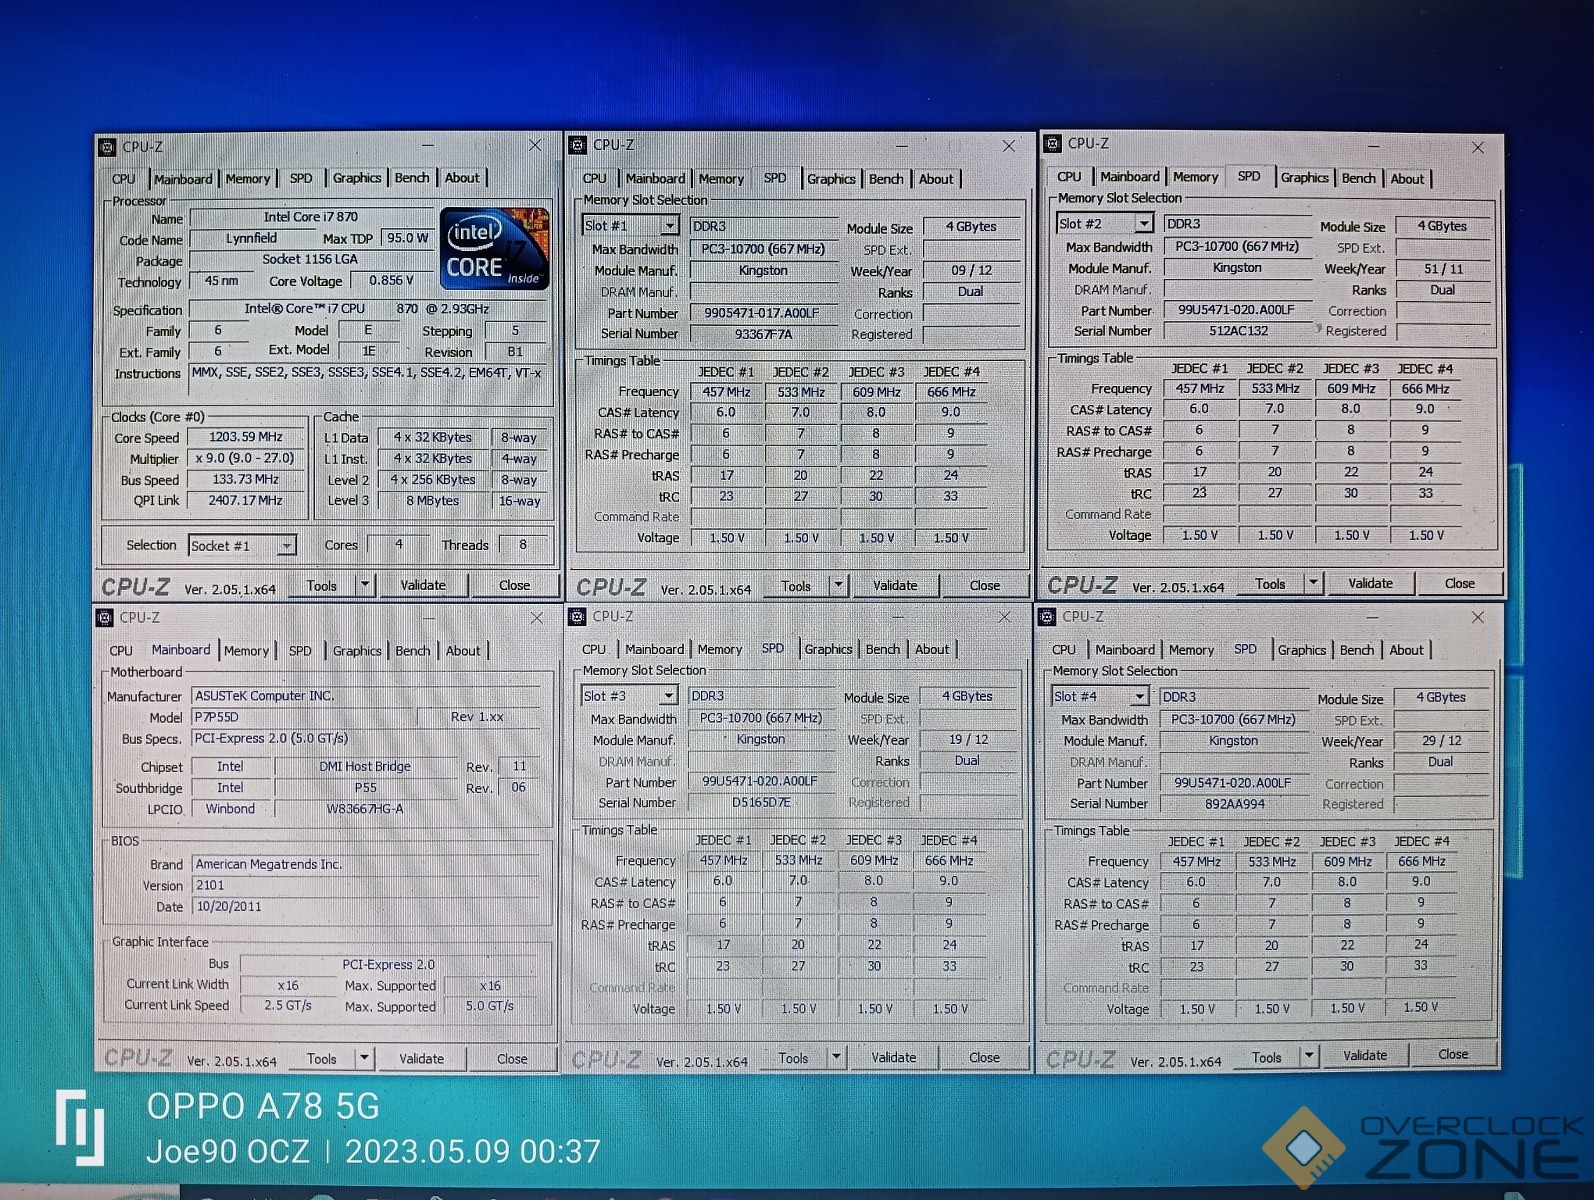Open the Memory tab in the Motherboard window
Image resolution: width=1594 pixels, height=1200 pixels.
click(246, 651)
